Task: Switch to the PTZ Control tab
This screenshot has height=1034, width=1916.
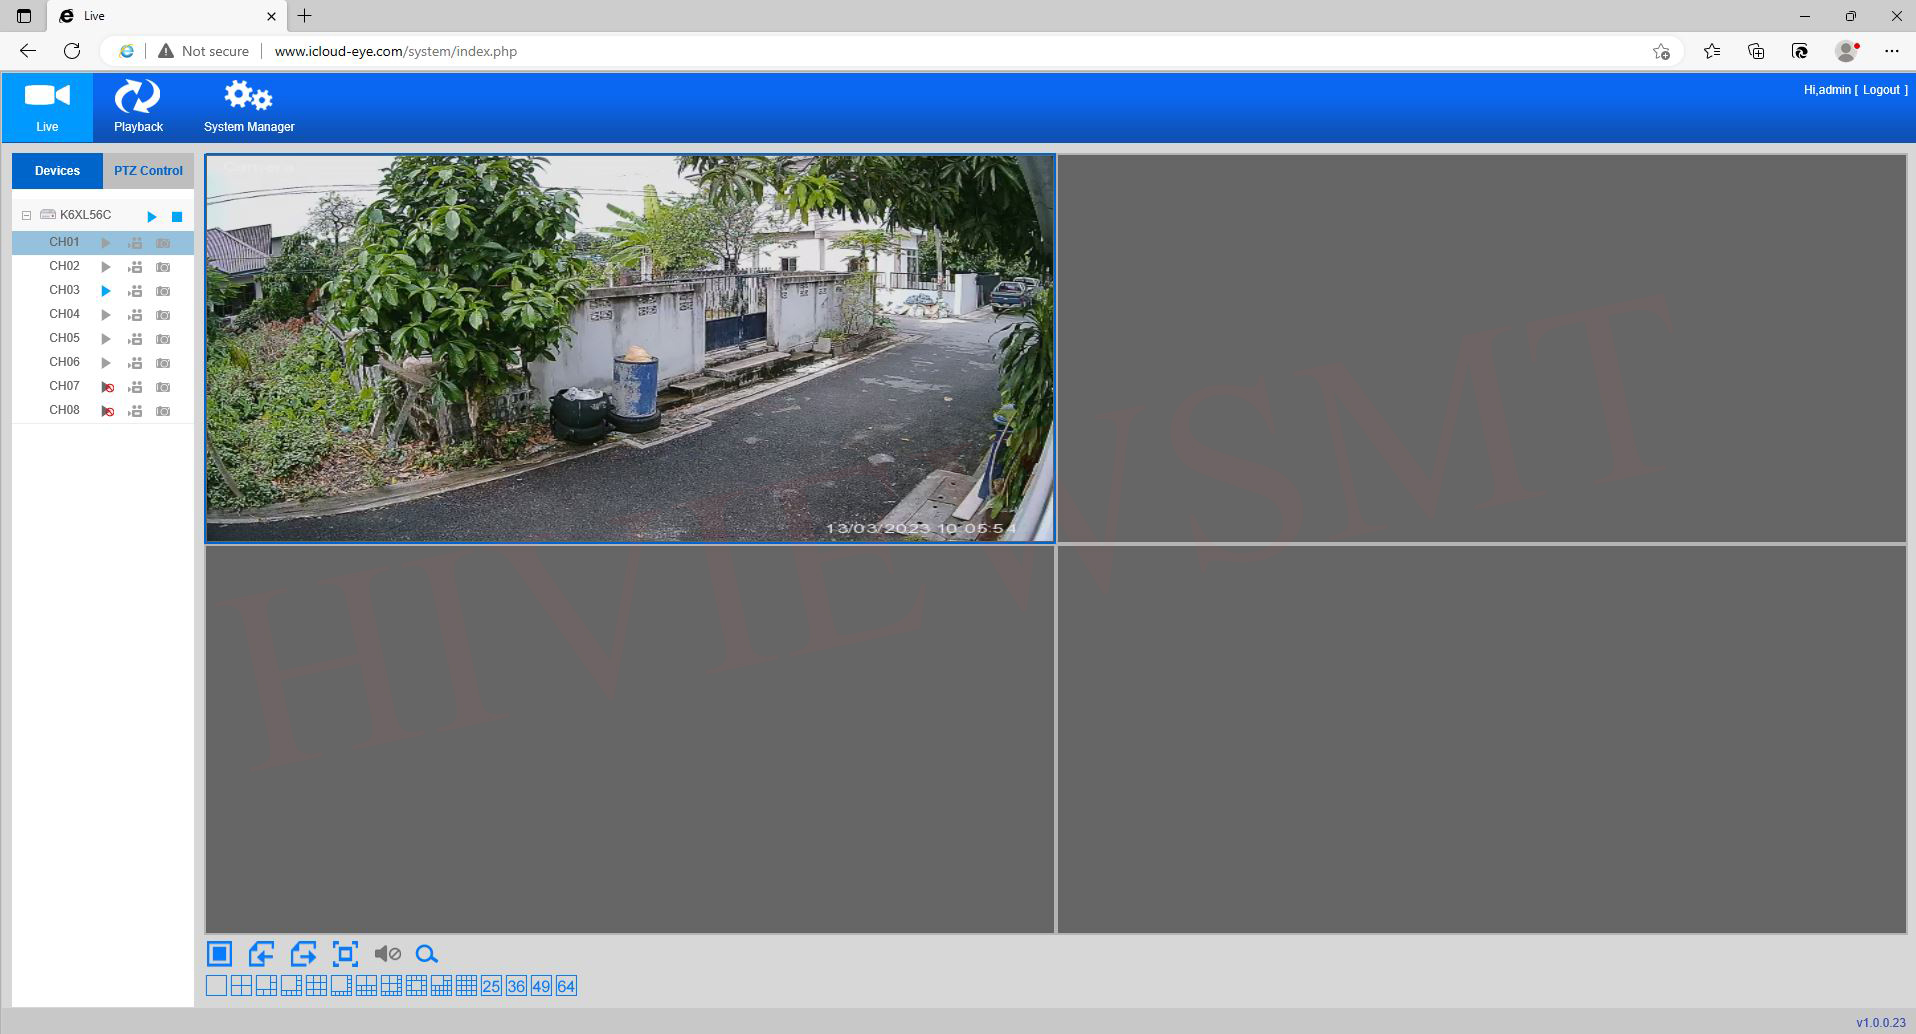Action: (148, 171)
